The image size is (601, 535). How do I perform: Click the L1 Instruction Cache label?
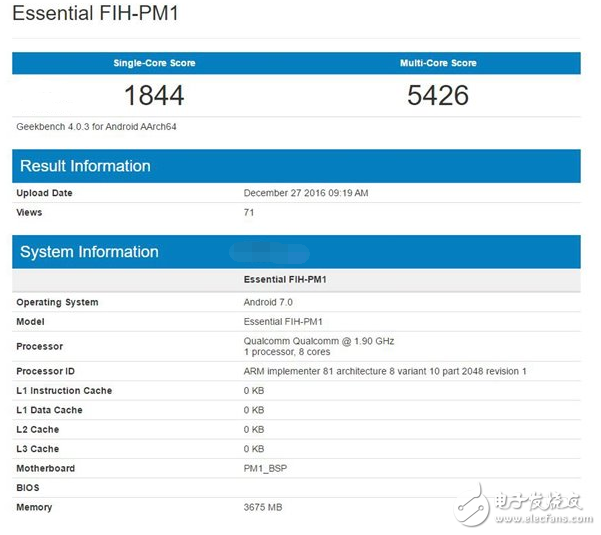coord(64,391)
